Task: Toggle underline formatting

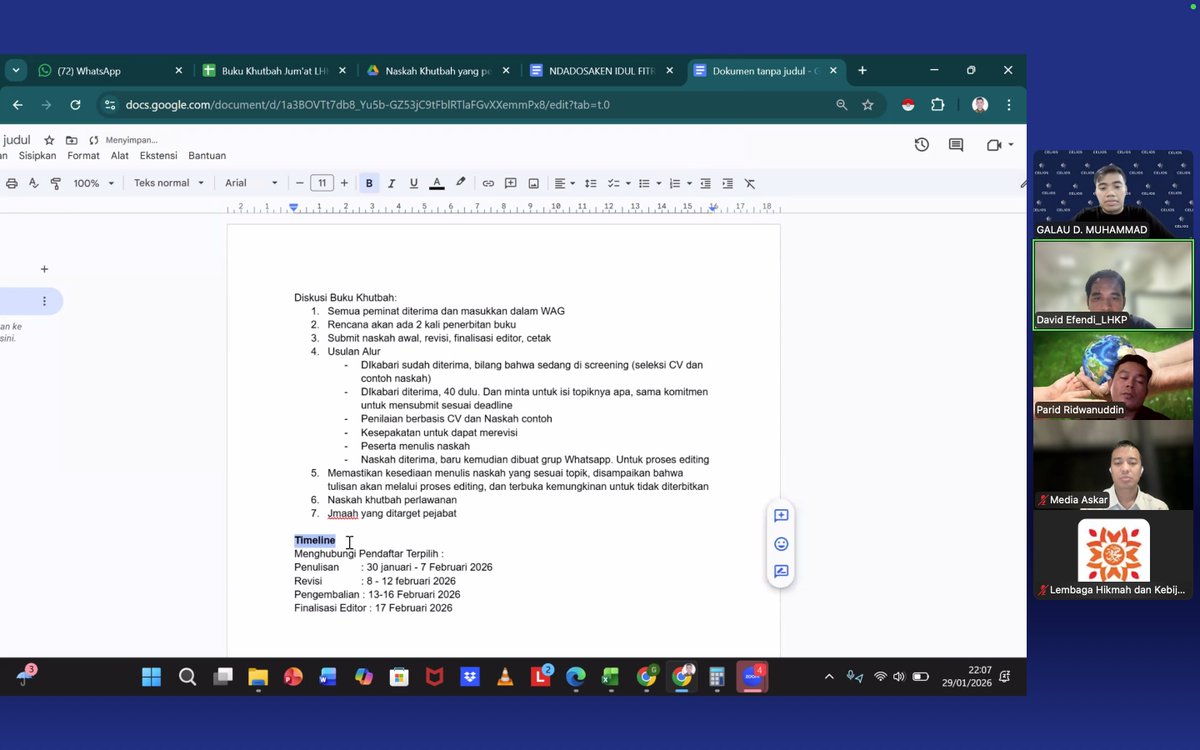Action: coord(413,183)
